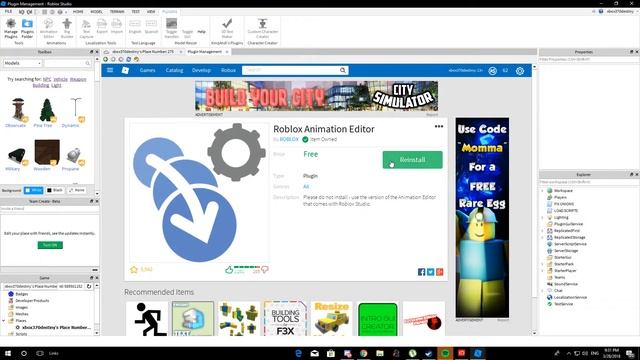Viewport: 640px width, 360px height.
Task: Expand ReplicatedStorage in Explorer
Action: pos(542,238)
